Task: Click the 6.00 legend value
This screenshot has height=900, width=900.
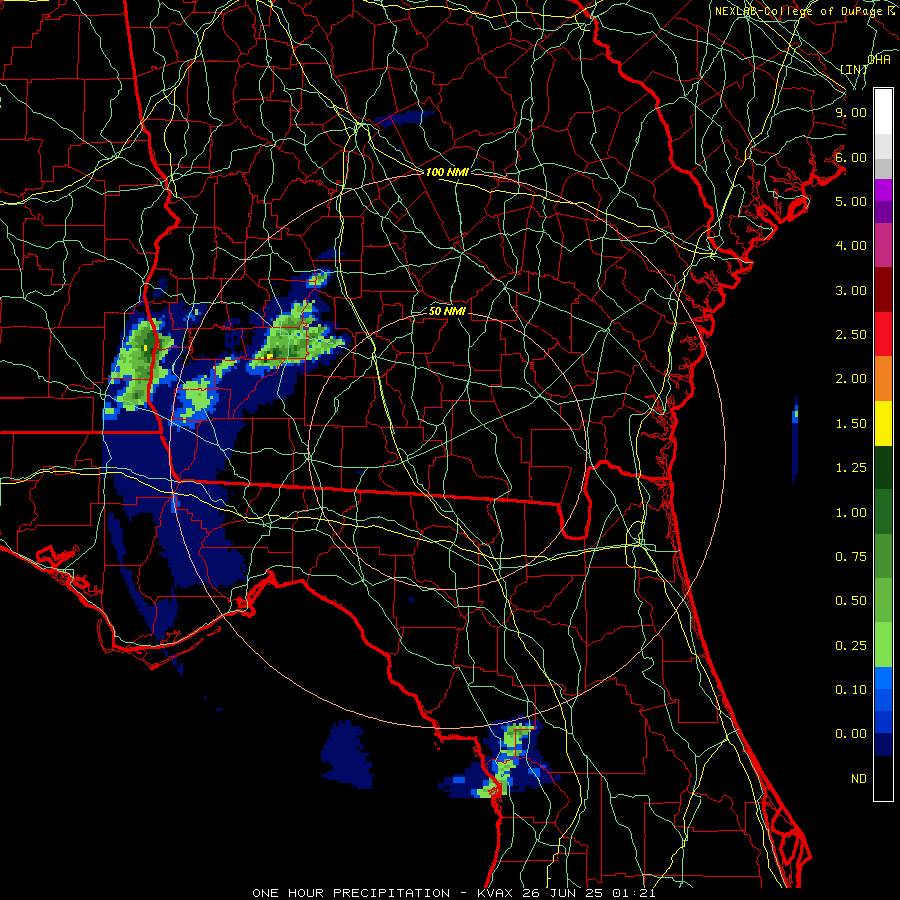Action: pyautogui.click(x=851, y=157)
